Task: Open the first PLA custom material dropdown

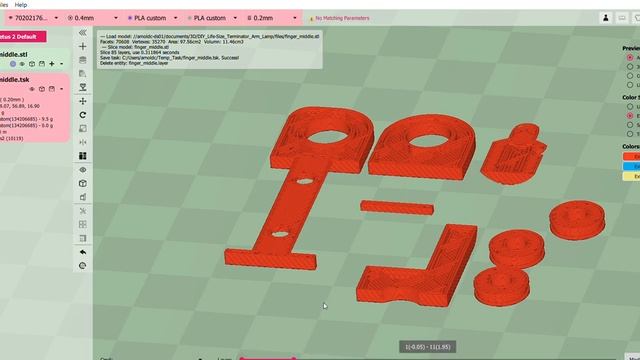Action: pos(152,18)
